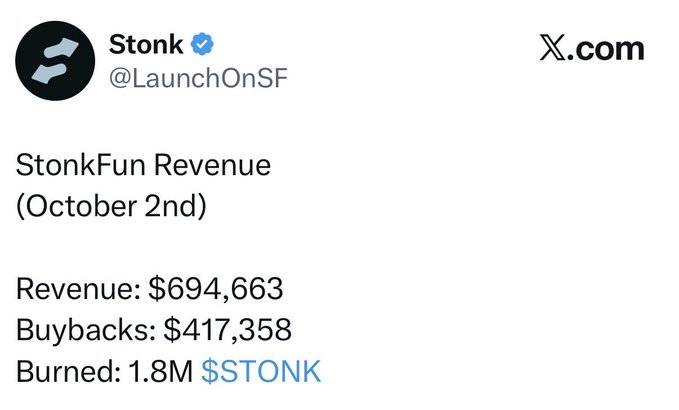Open the @LaunchOnSF handle
The width and height of the screenshot is (679, 410).
pos(198,78)
